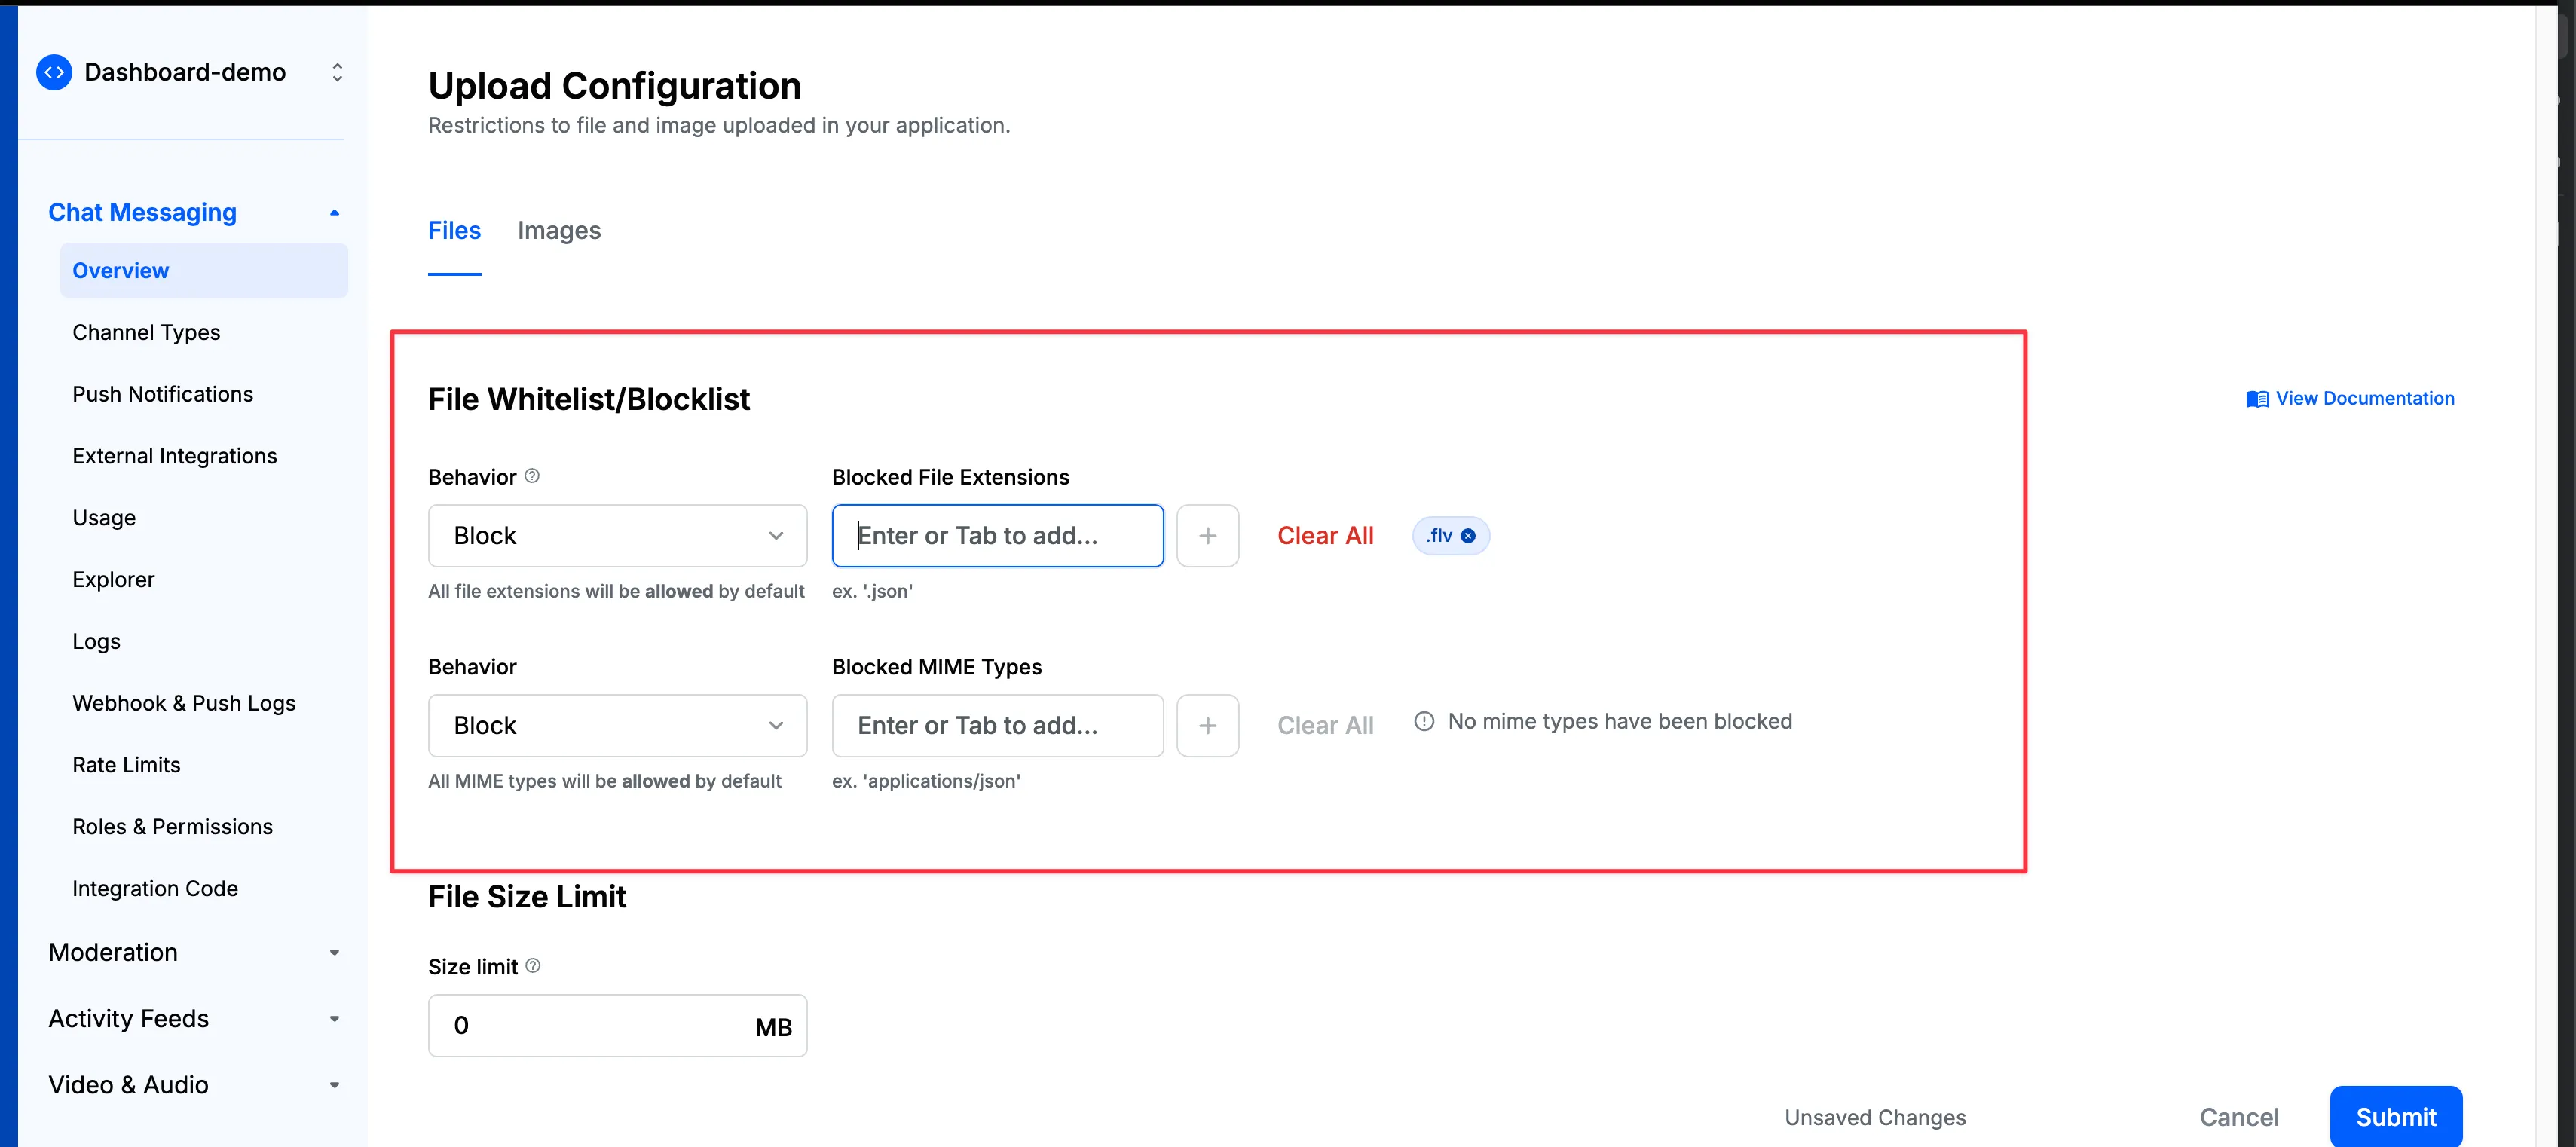The image size is (2576, 1147).
Task: Click the book icon before View Documentation
Action: tap(2257, 398)
